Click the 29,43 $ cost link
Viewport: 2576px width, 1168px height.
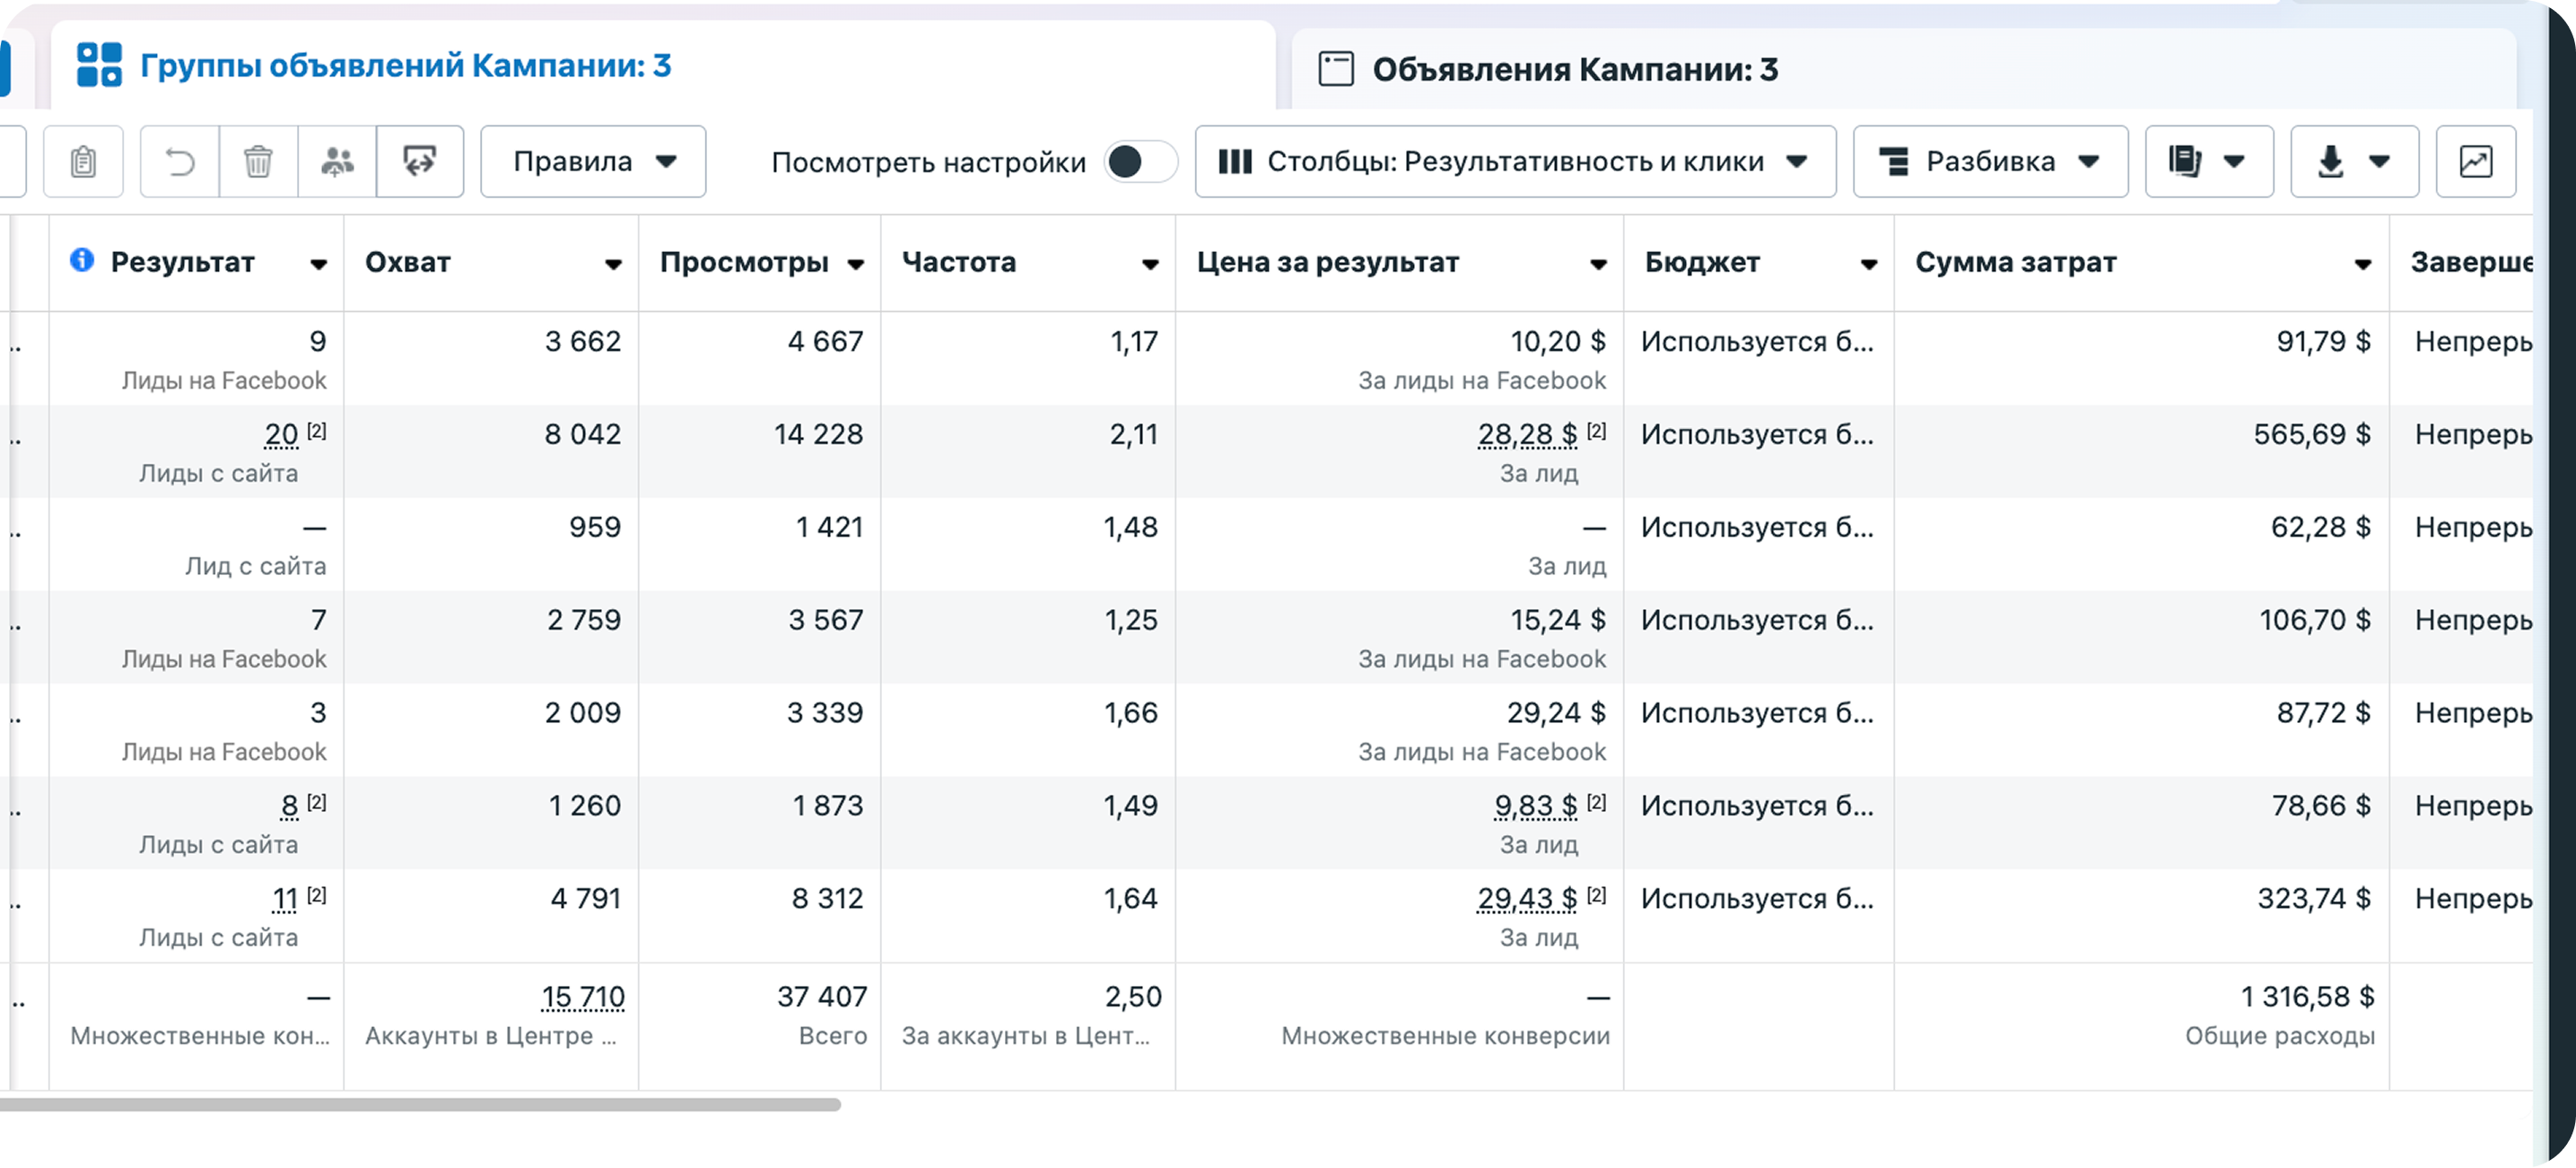tap(1527, 898)
